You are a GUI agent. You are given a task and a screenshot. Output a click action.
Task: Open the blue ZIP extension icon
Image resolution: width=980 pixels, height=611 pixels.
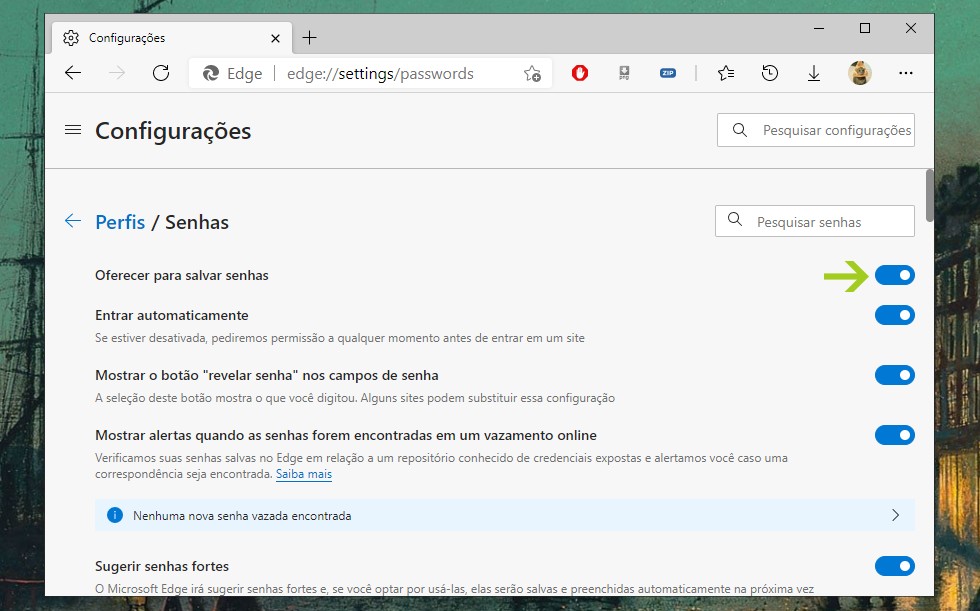point(668,73)
